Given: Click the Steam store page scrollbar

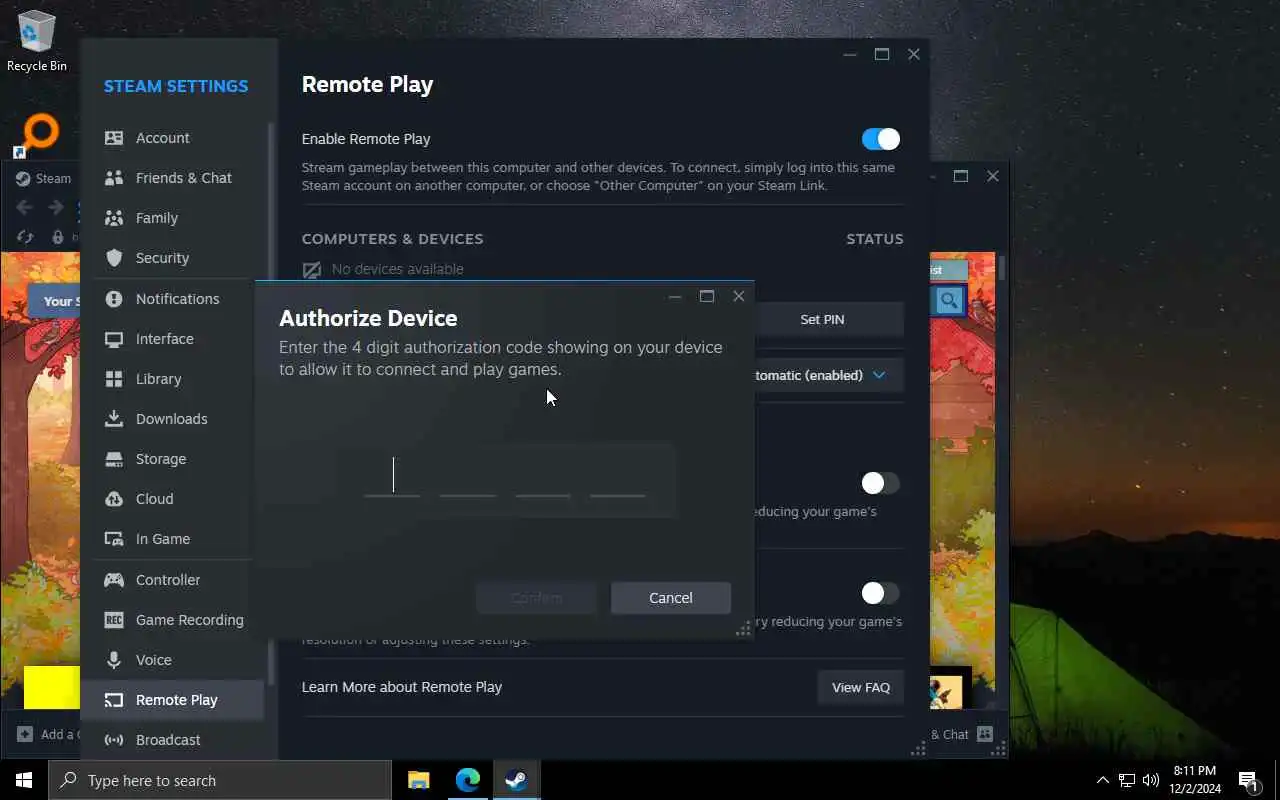Looking at the screenshot, I should (x=1002, y=267).
